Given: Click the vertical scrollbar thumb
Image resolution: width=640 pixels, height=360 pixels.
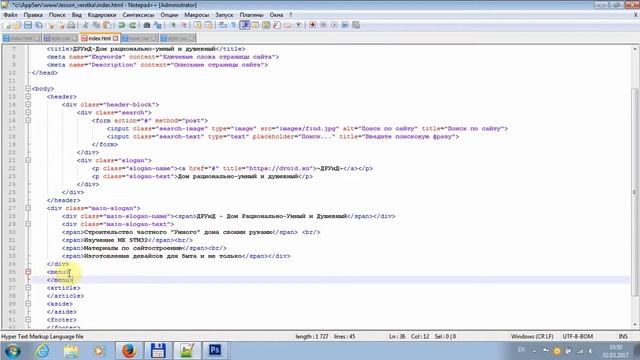Looking at the screenshot, I should point(635,192).
